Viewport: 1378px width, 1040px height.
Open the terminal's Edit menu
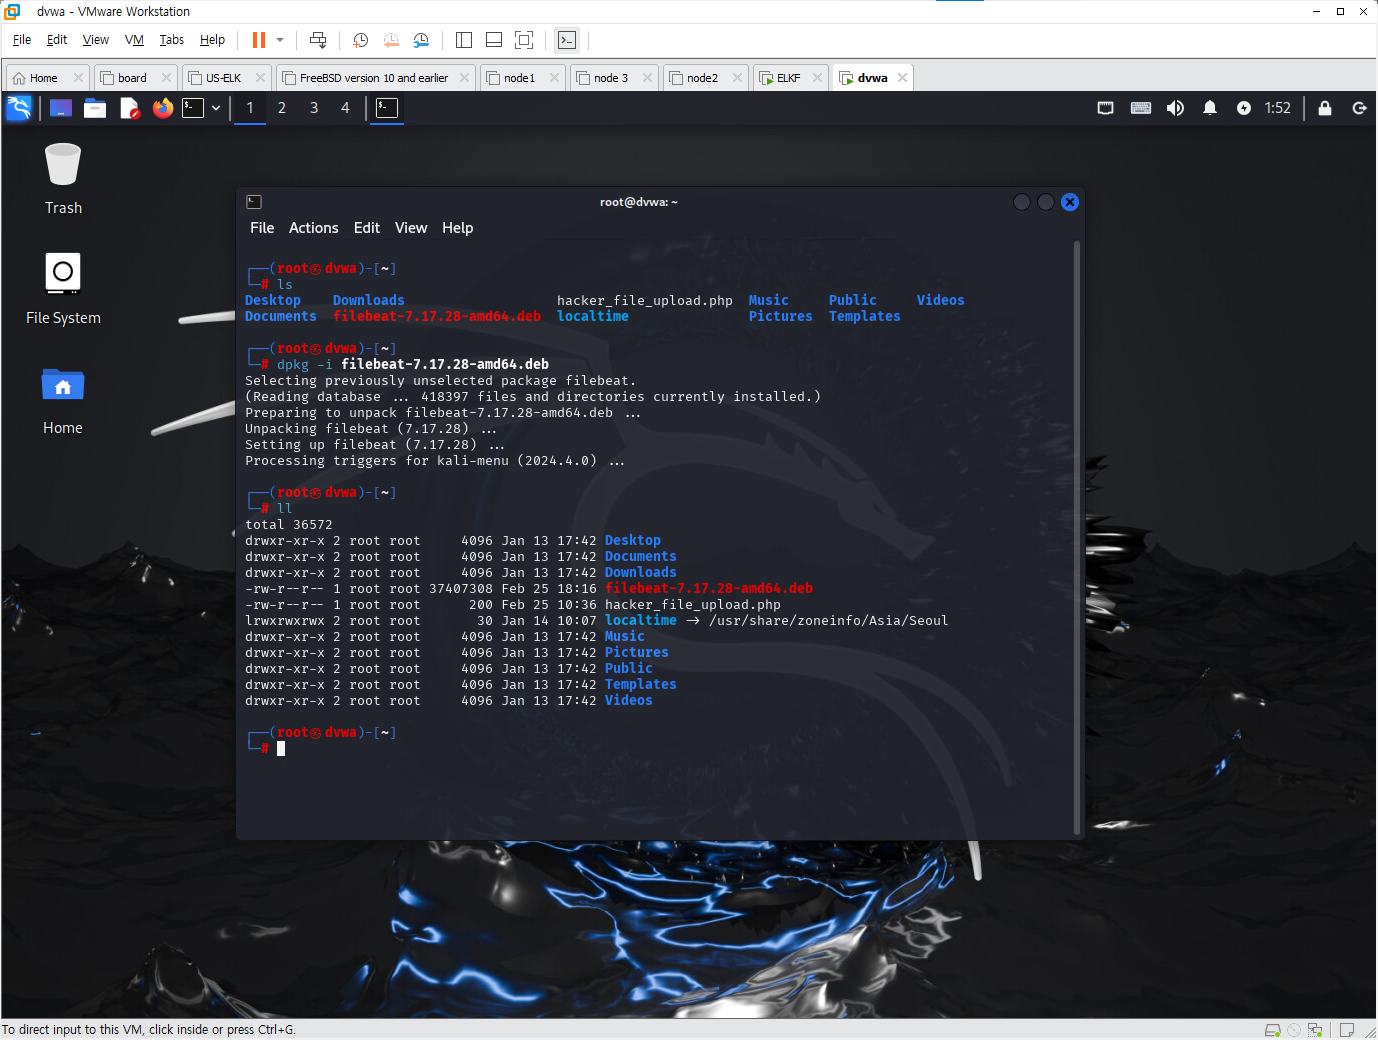point(367,228)
